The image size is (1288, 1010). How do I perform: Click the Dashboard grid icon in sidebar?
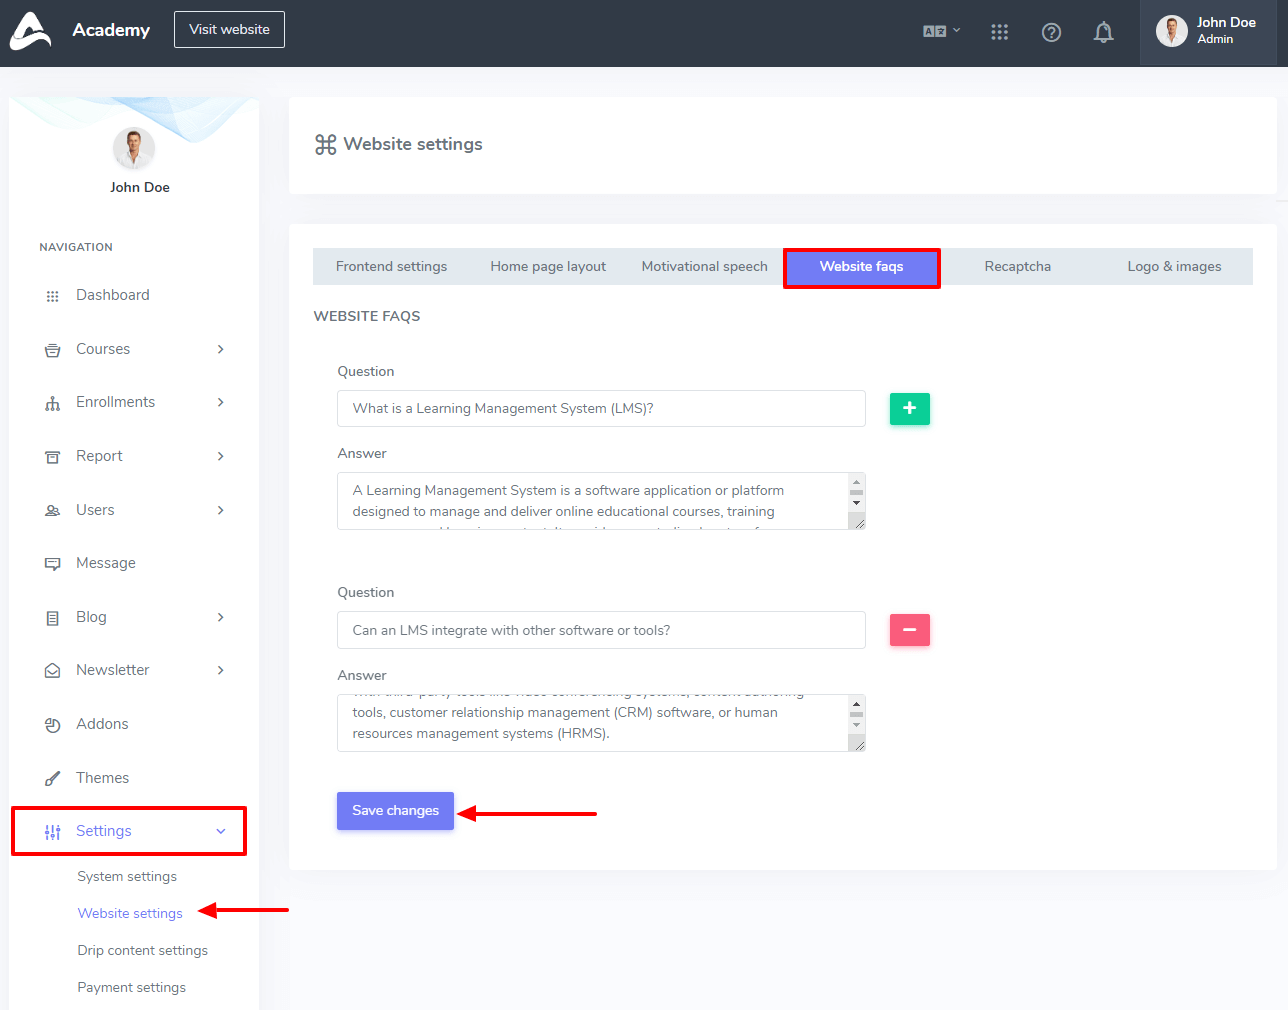[x=53, y=296]
